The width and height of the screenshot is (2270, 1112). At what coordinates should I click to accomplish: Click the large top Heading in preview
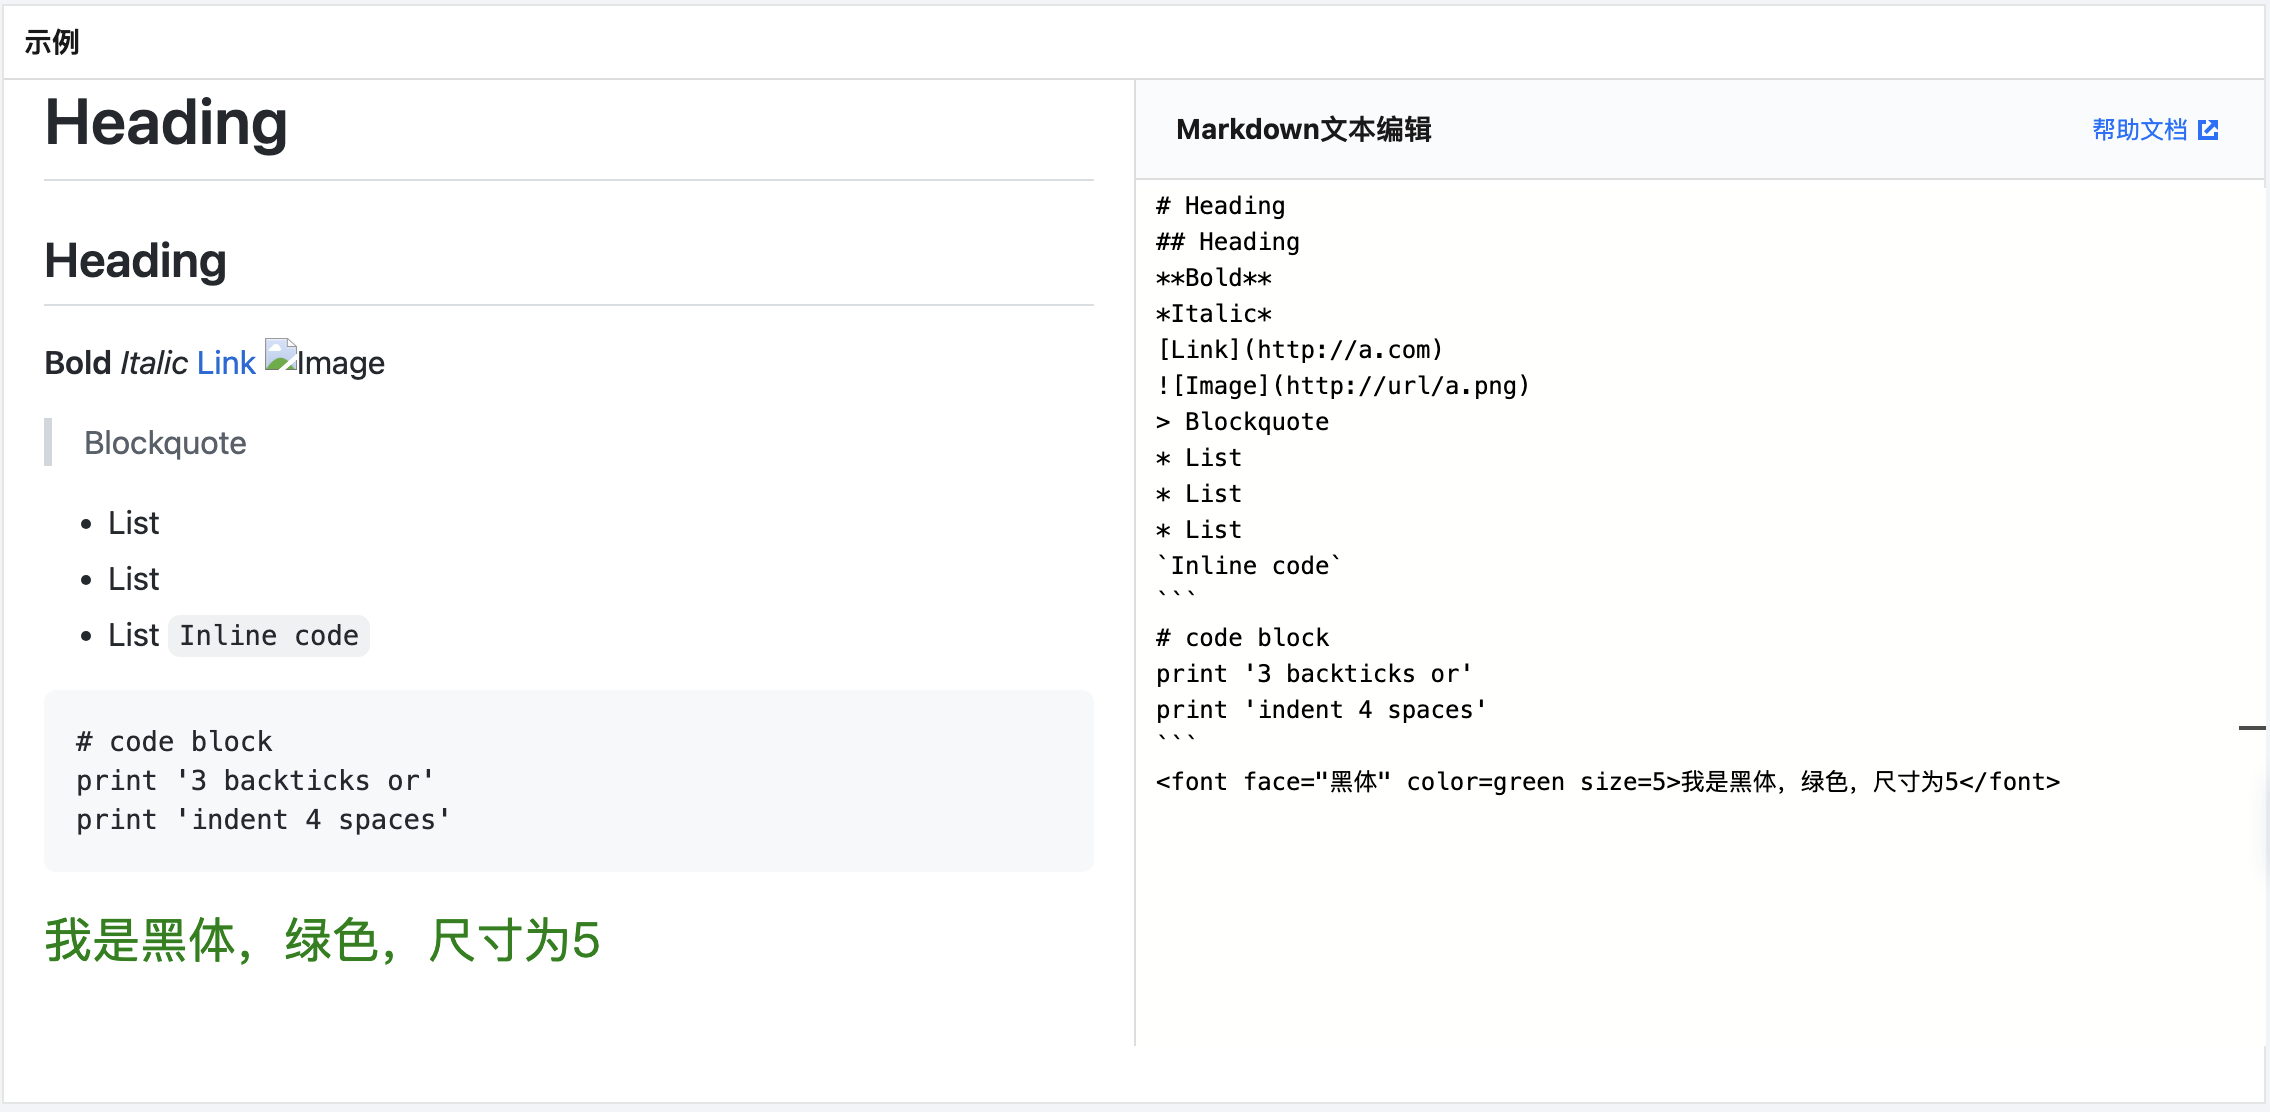click(166, 123)
